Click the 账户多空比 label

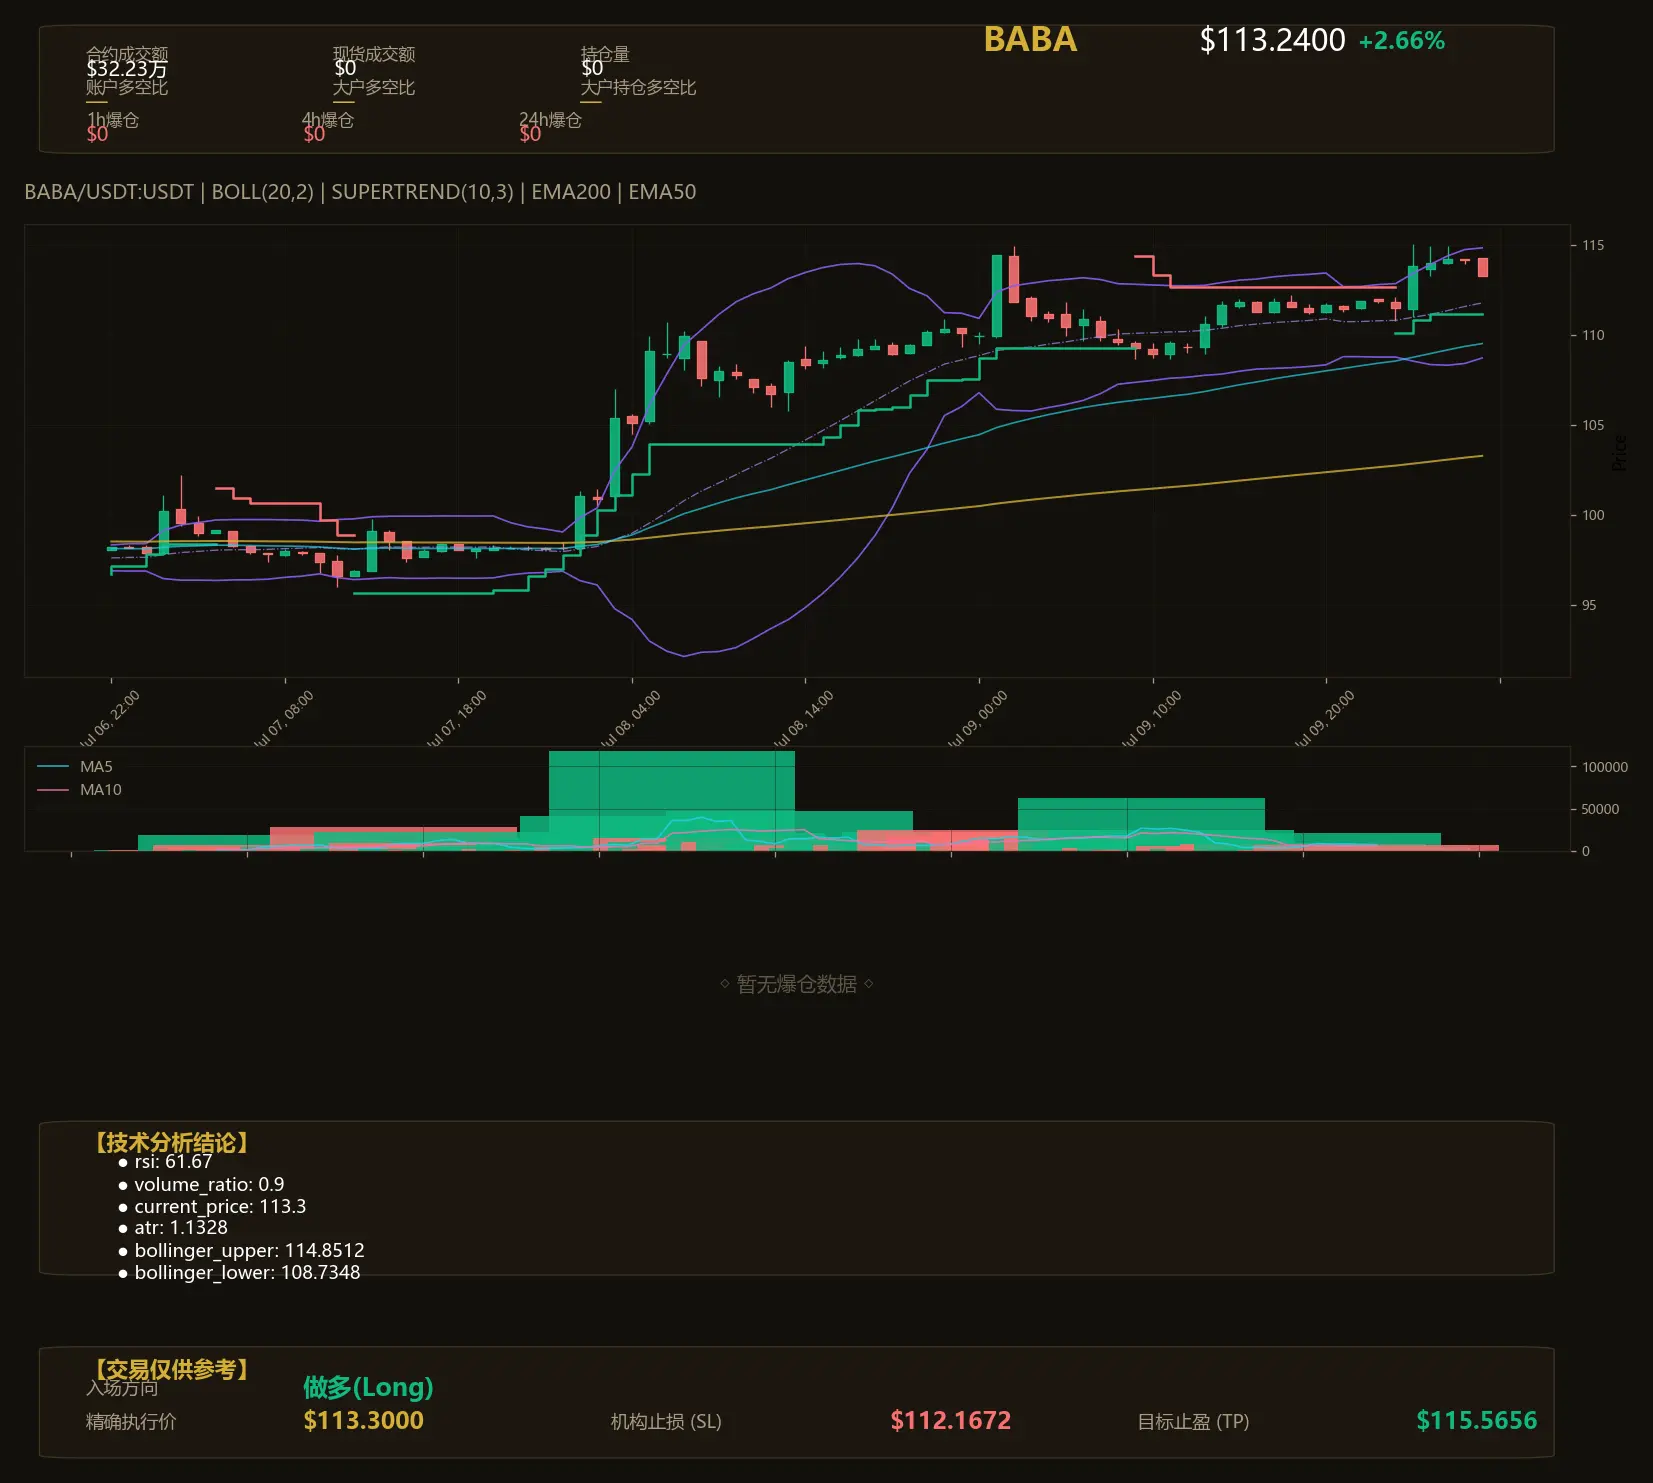click(x=127, y=87)
